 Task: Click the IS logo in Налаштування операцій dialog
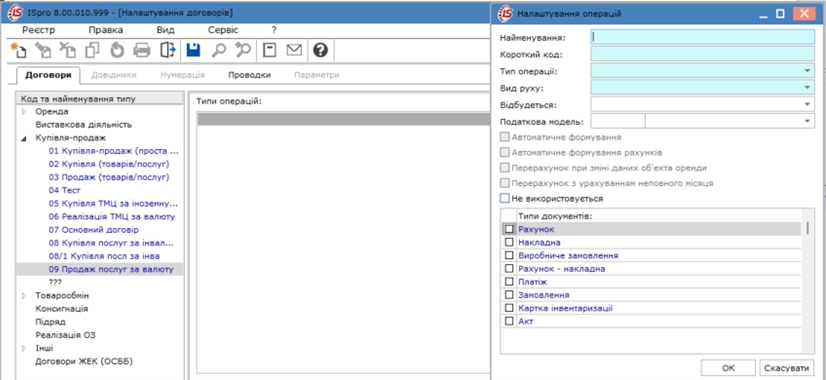tap(506, 14)
